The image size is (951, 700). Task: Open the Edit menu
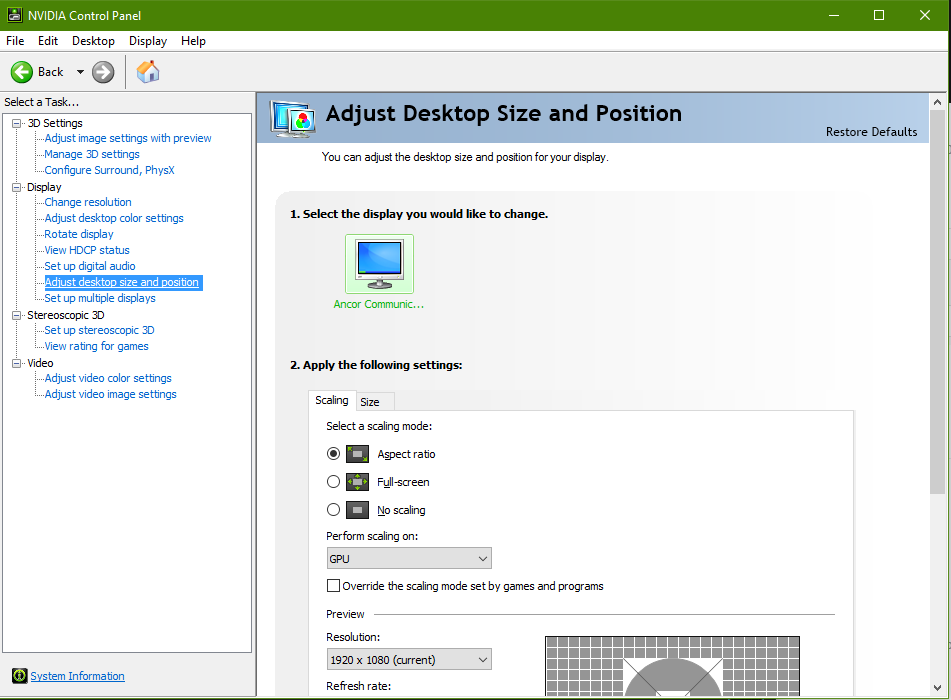coord(48,41)
